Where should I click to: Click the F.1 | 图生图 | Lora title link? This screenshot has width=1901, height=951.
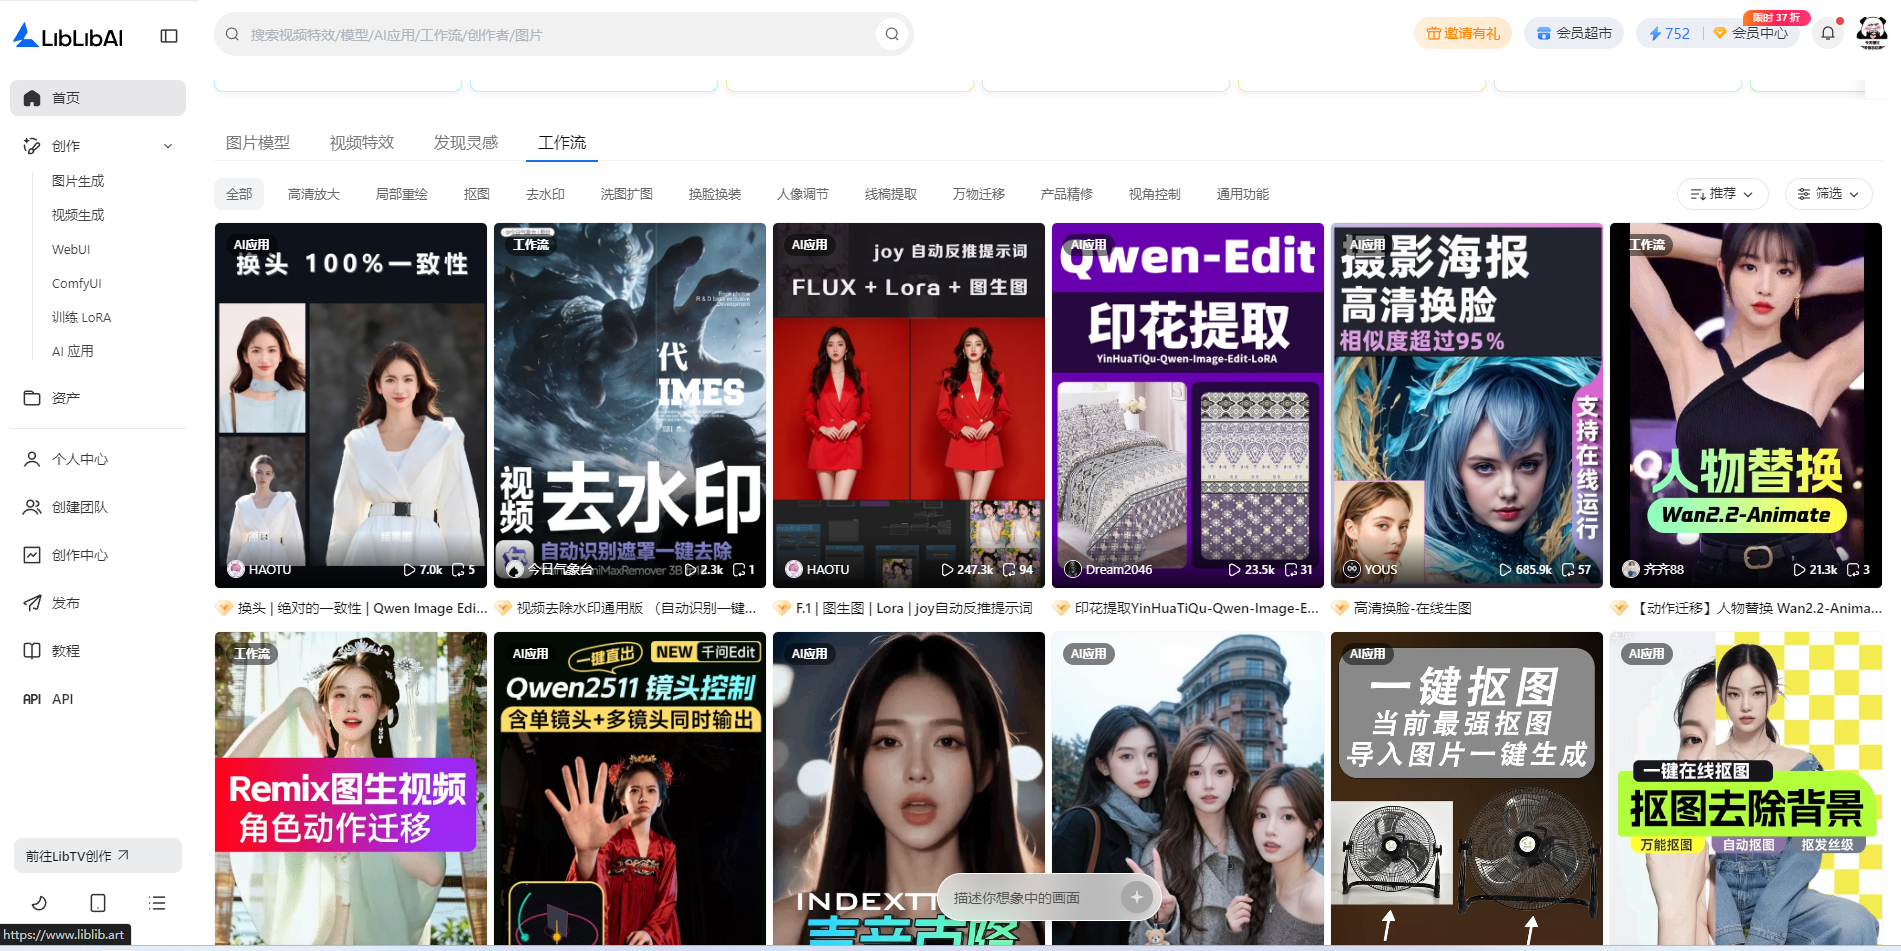[x=914, y=608]
